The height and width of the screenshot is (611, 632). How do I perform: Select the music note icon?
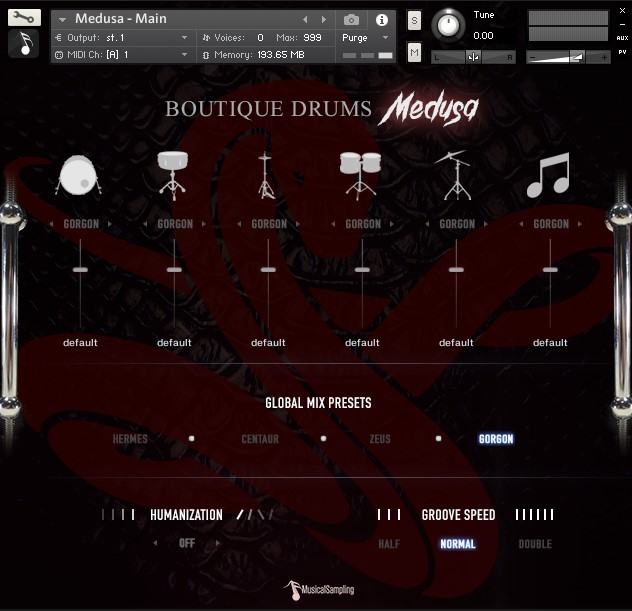(x=548, y=175)
